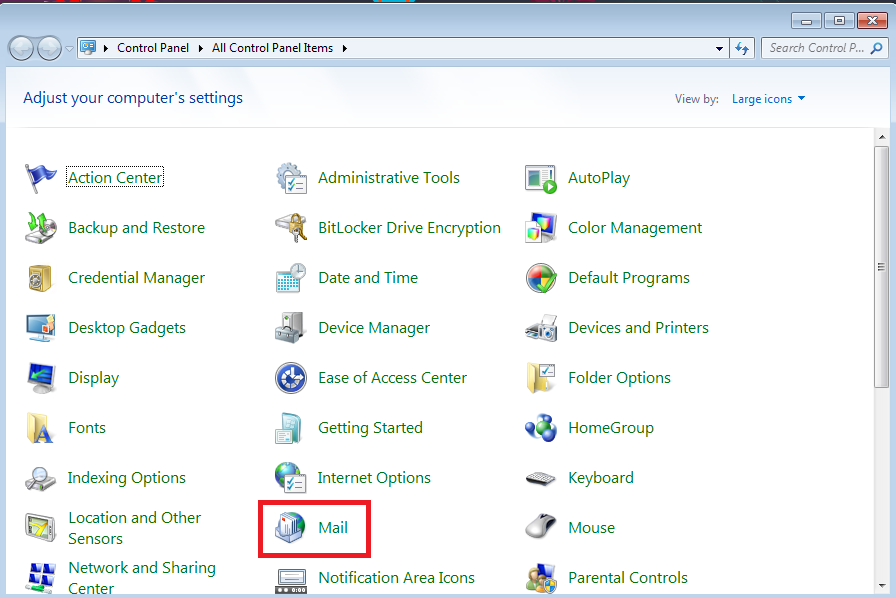Go back with the Back arrow button
896x598 pixels.
point(21,49)
